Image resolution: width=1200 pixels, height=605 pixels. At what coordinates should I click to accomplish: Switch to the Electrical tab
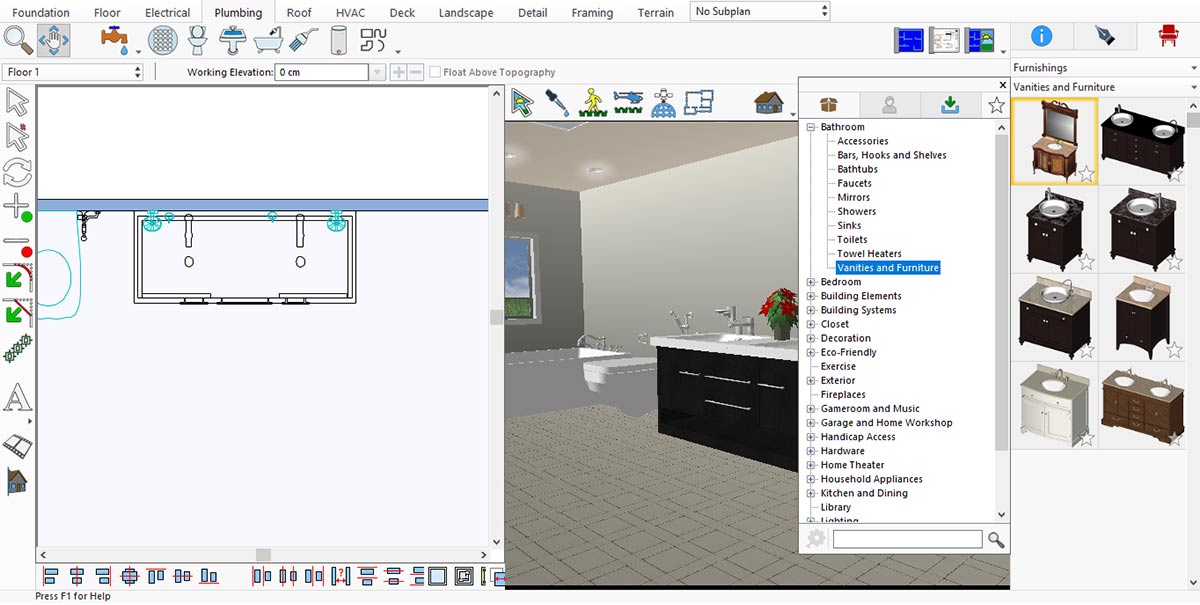pos(167,13)
